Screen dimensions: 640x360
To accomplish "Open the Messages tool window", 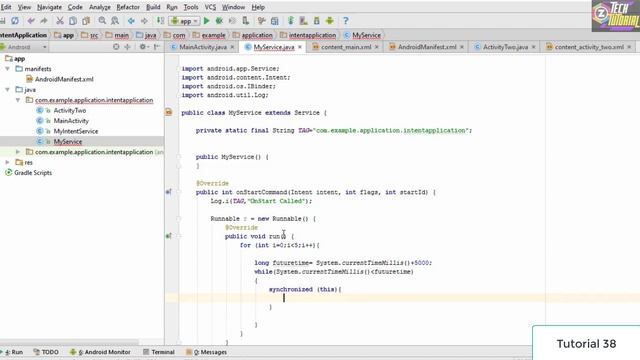I will point(207,352).
